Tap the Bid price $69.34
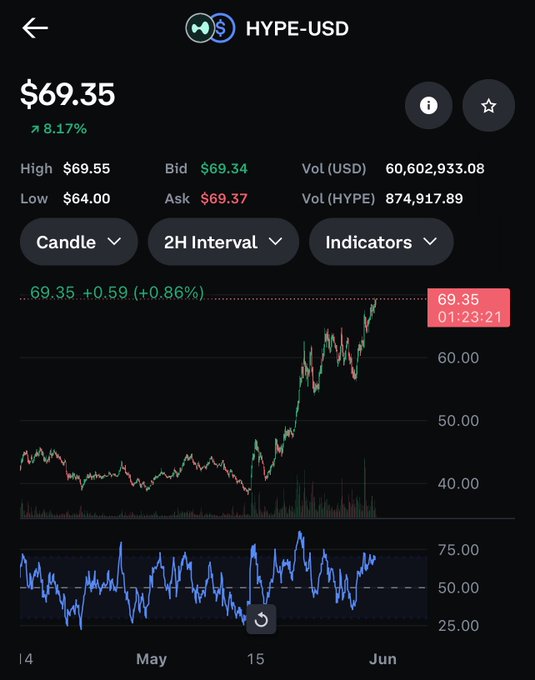 click(224, 169)
